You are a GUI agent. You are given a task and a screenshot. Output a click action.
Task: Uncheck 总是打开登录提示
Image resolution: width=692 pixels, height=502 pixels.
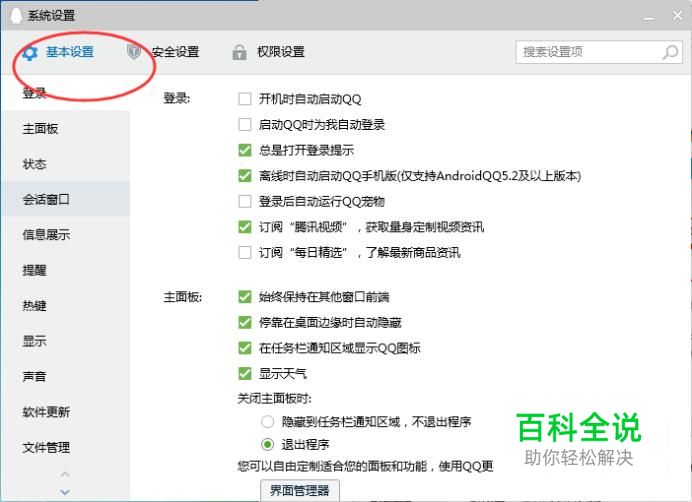point(244,150)
